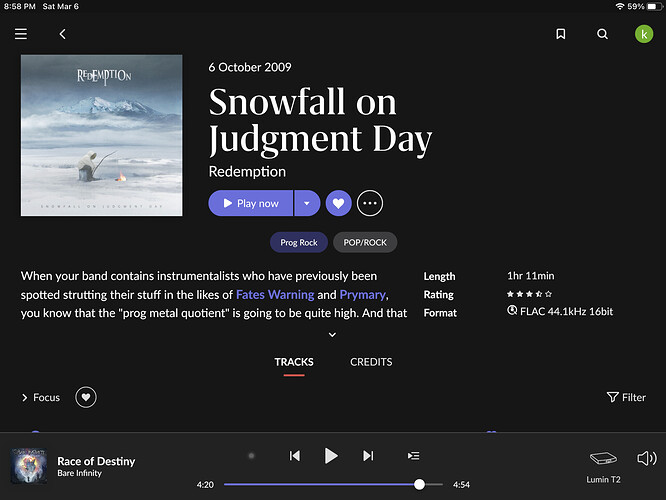The height and width of the screenshot is (500, 666).
Task: Click the Play now button
Action: pyautogui.click(x=251, y=203)
